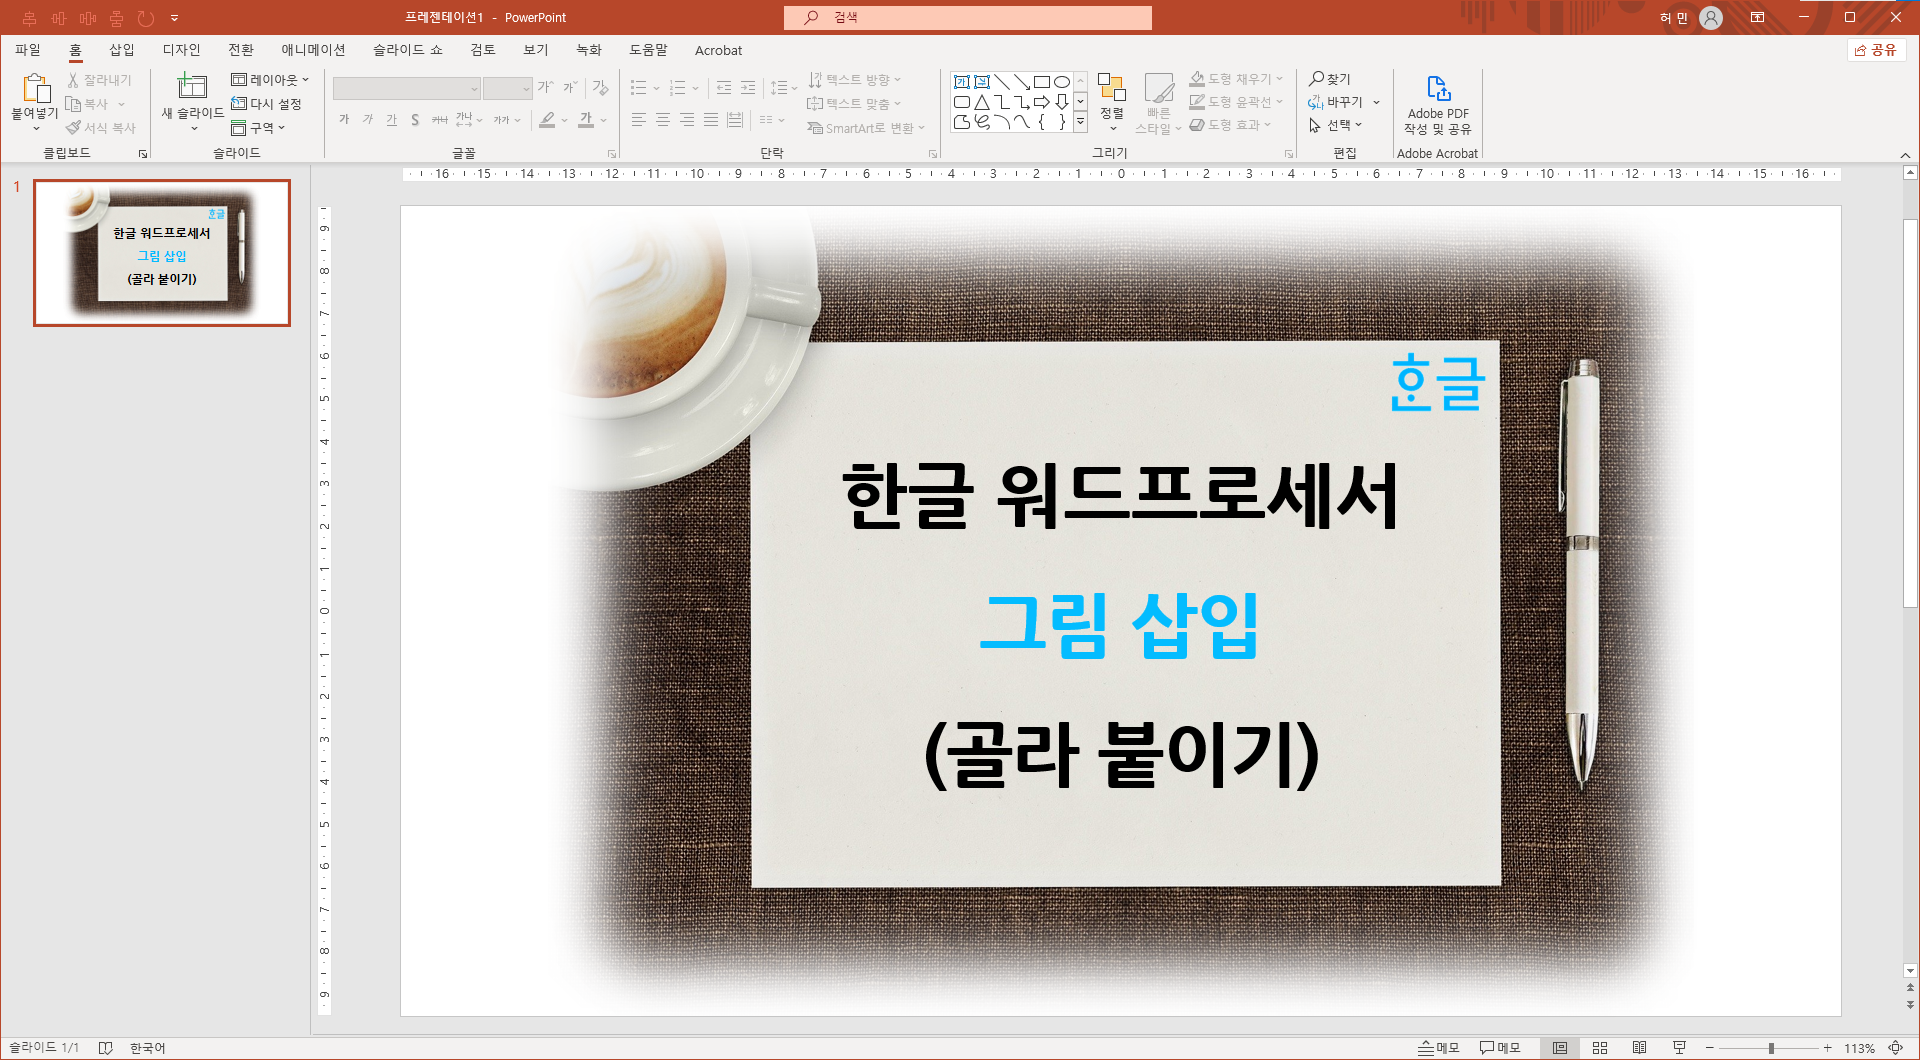Screen dimensions: 1920x1060
Task: Toggle Normal view button in status bar
Action: pos(1560,1048)
